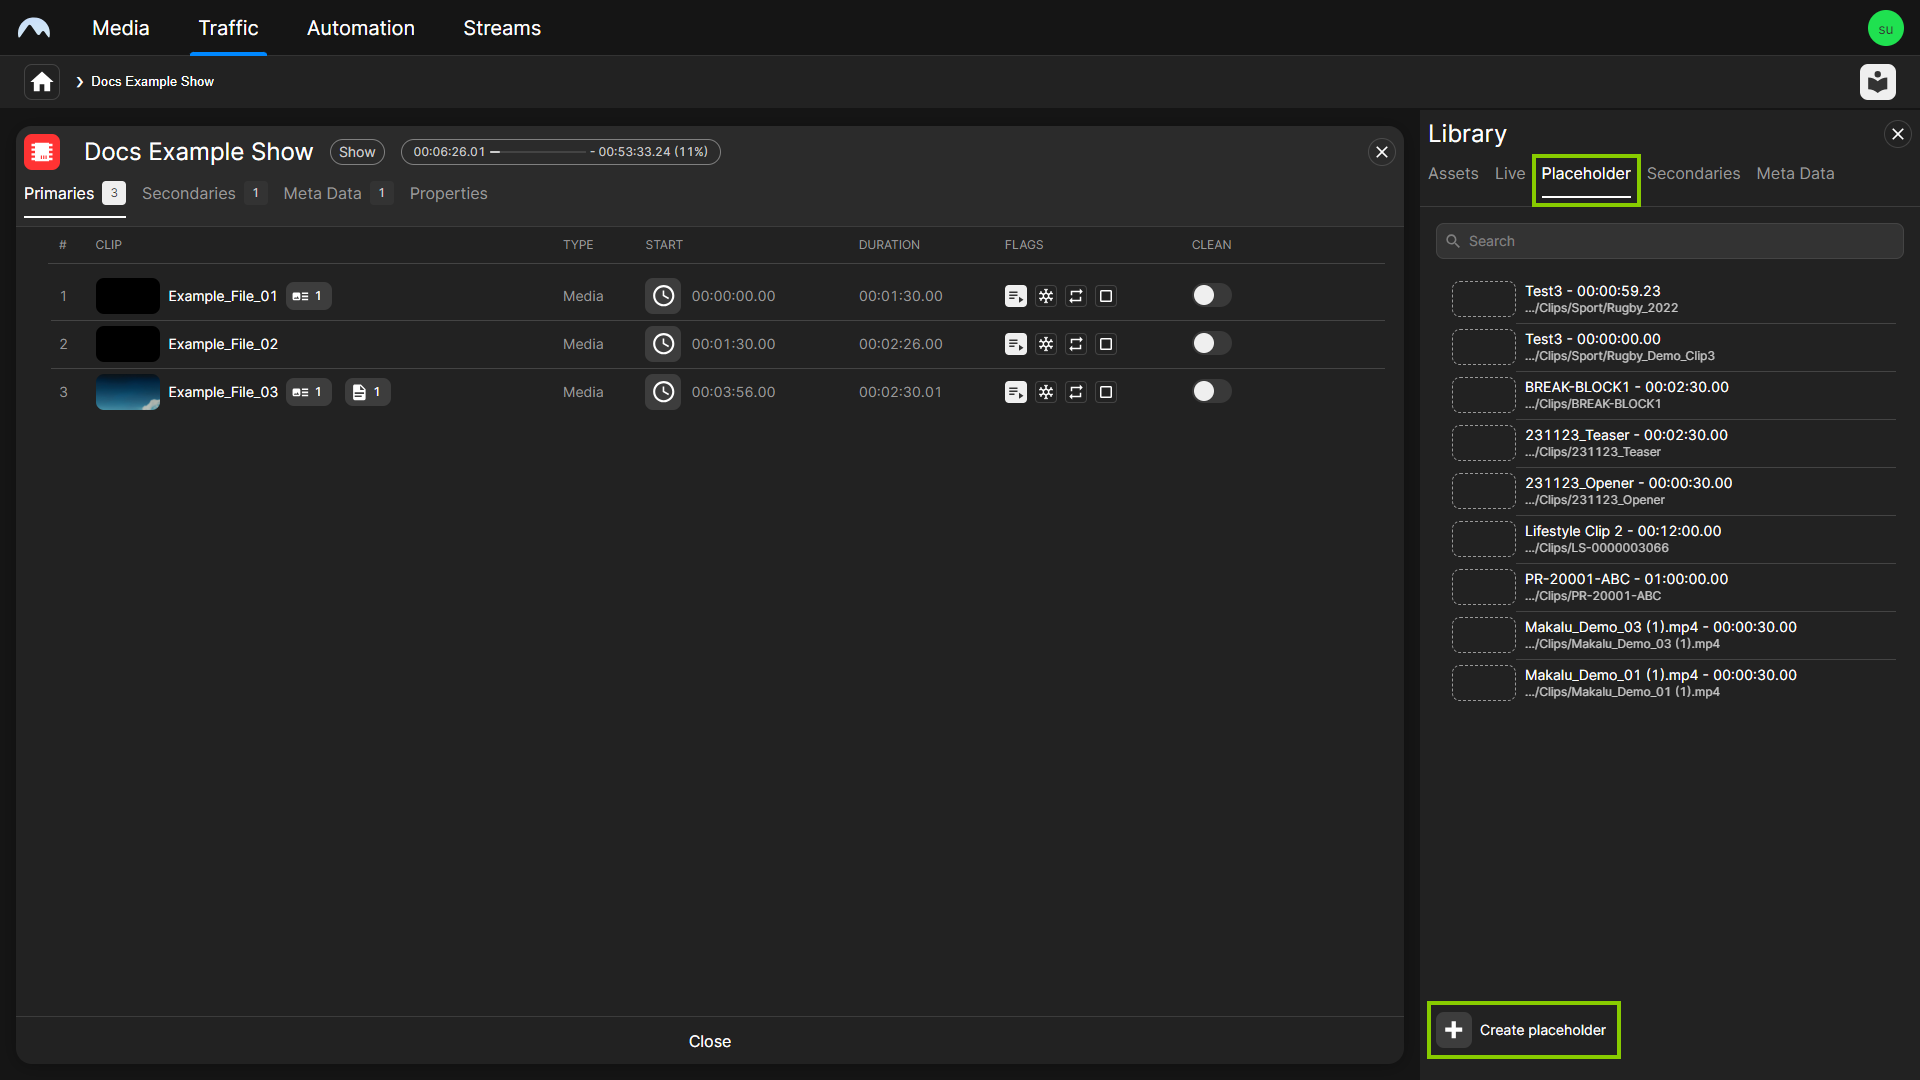Screen dimensions: 1920x1080
Task: Enable the Clean toggle for Example_File_01
Action: coord(1210,295)
